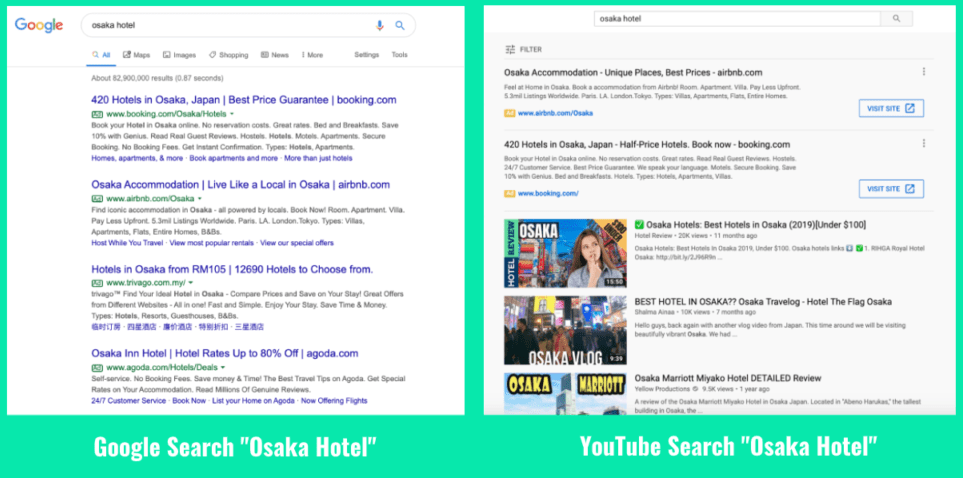Expand dropdown arrow after booking.com/Osaka/Hotels URL
The width and height of the screenshot is (963, 478).
[232, 114]
